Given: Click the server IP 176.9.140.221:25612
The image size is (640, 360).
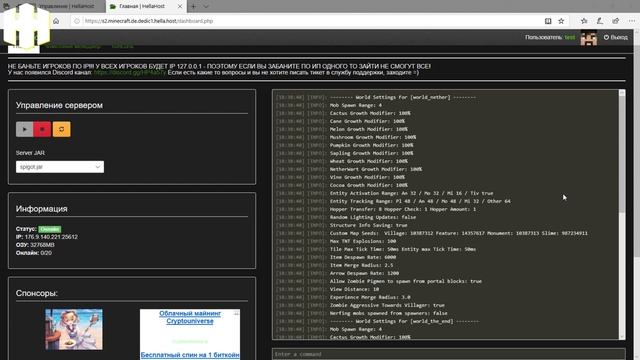Looking at the screenshot, I should point(51,237).
